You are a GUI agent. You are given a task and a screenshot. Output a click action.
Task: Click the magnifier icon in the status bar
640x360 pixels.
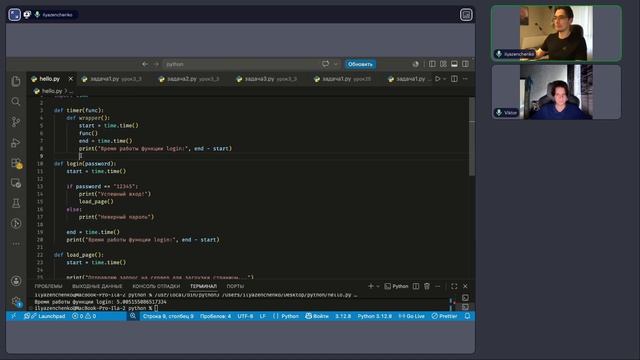pyautogui.click(x=133, y=316)
